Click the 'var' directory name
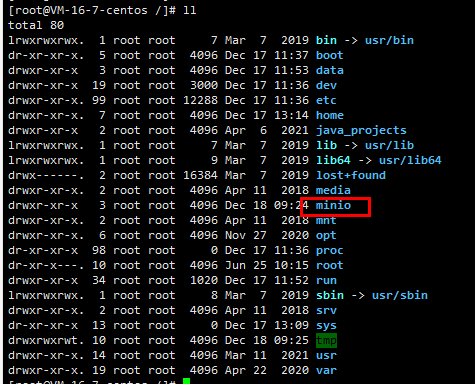The width and height of the screenshot is (475, 384). click(326, 370)
